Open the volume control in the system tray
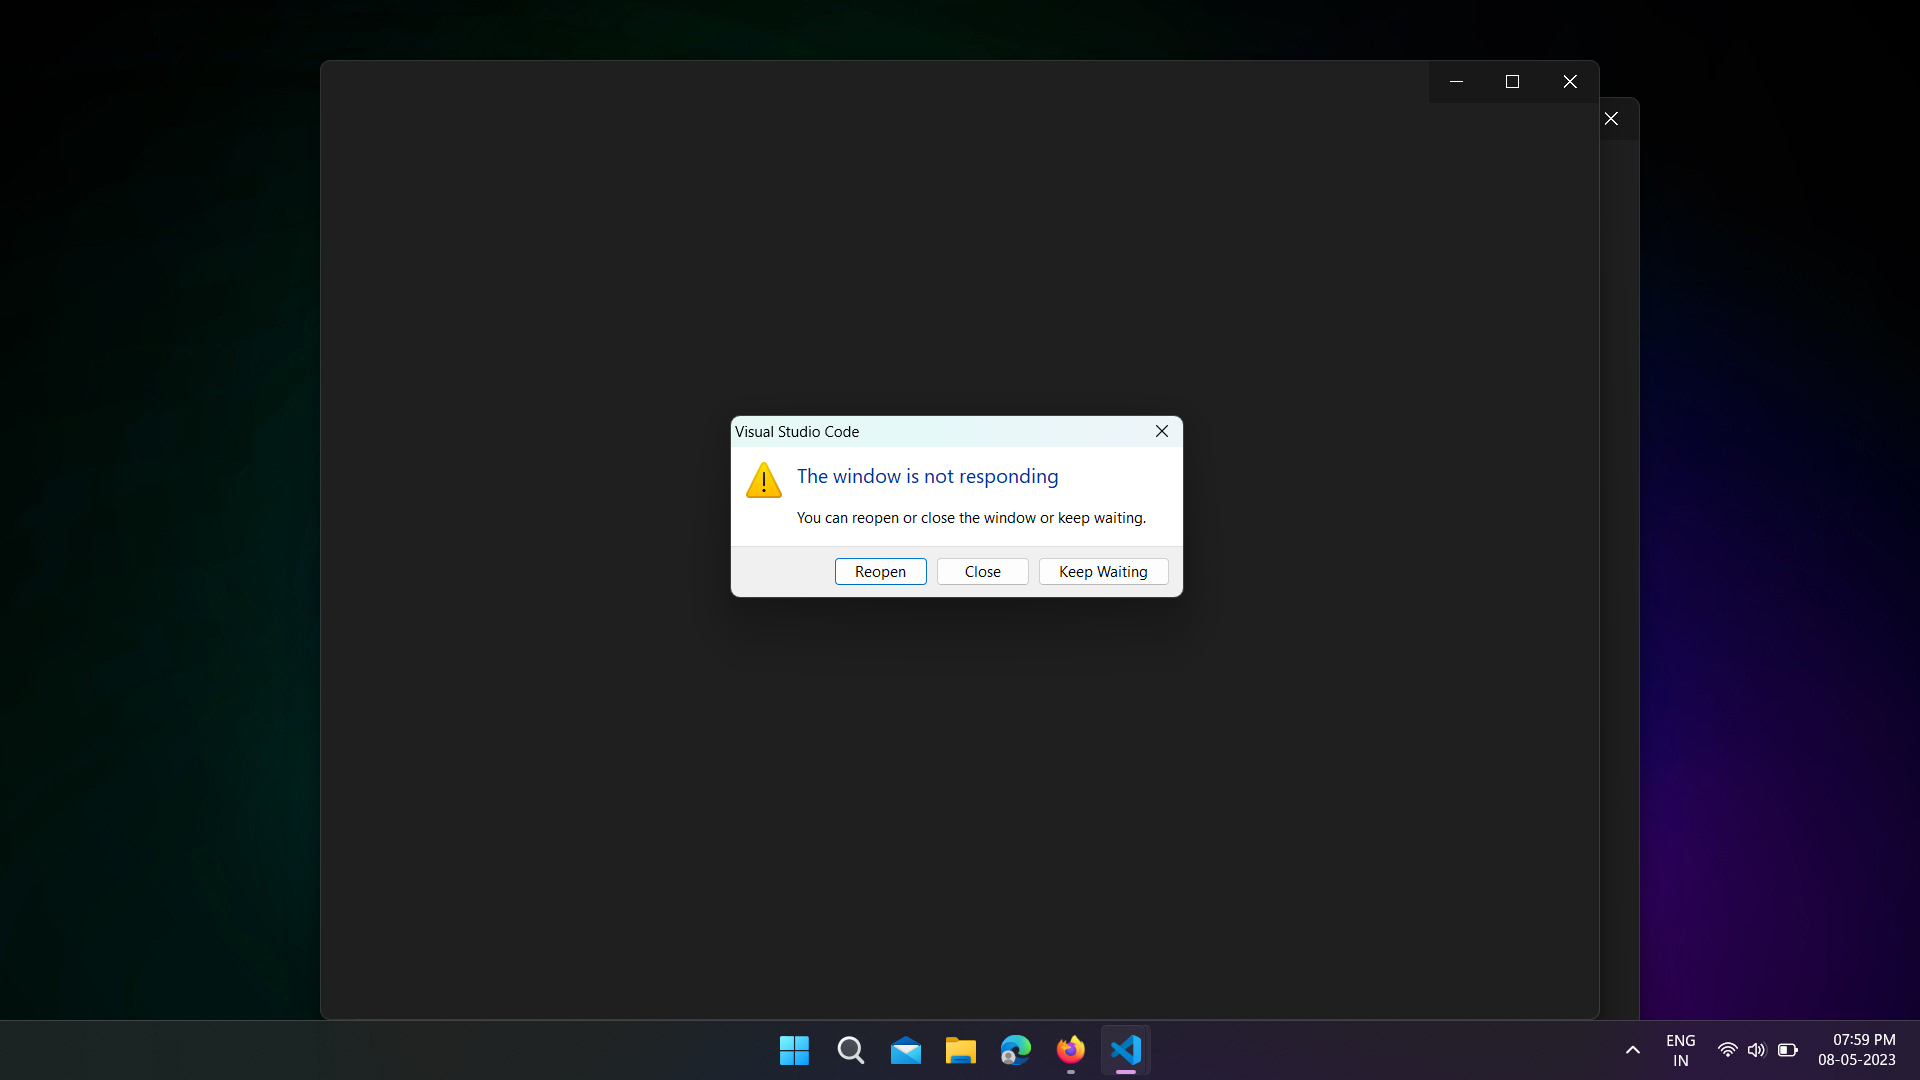Screen dimensions: 1920x1080 (x=1757, y=1050)
